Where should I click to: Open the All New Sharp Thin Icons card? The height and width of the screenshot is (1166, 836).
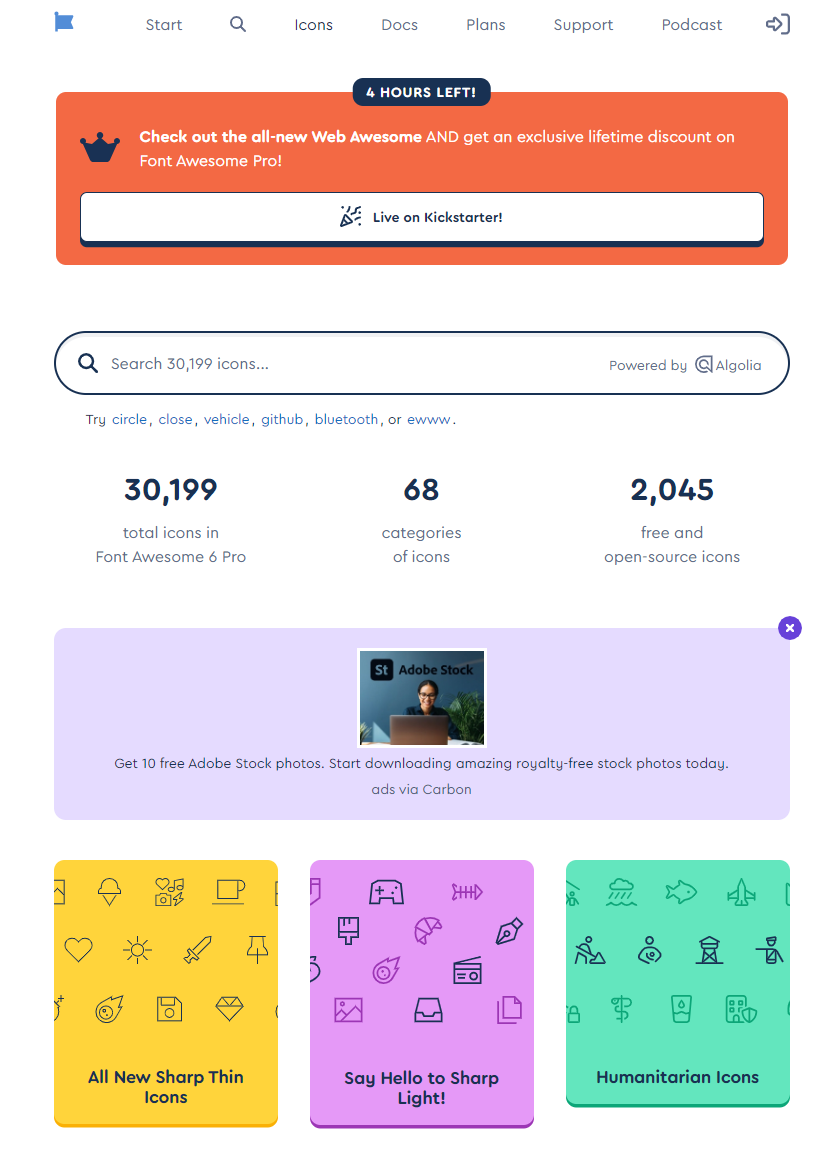click(x=166, y=992)
